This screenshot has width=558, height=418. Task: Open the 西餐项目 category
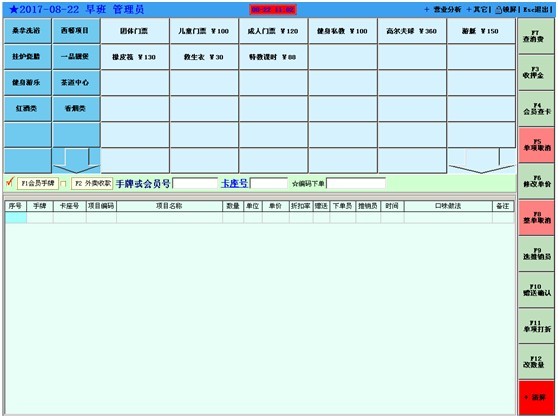[76, 31]
